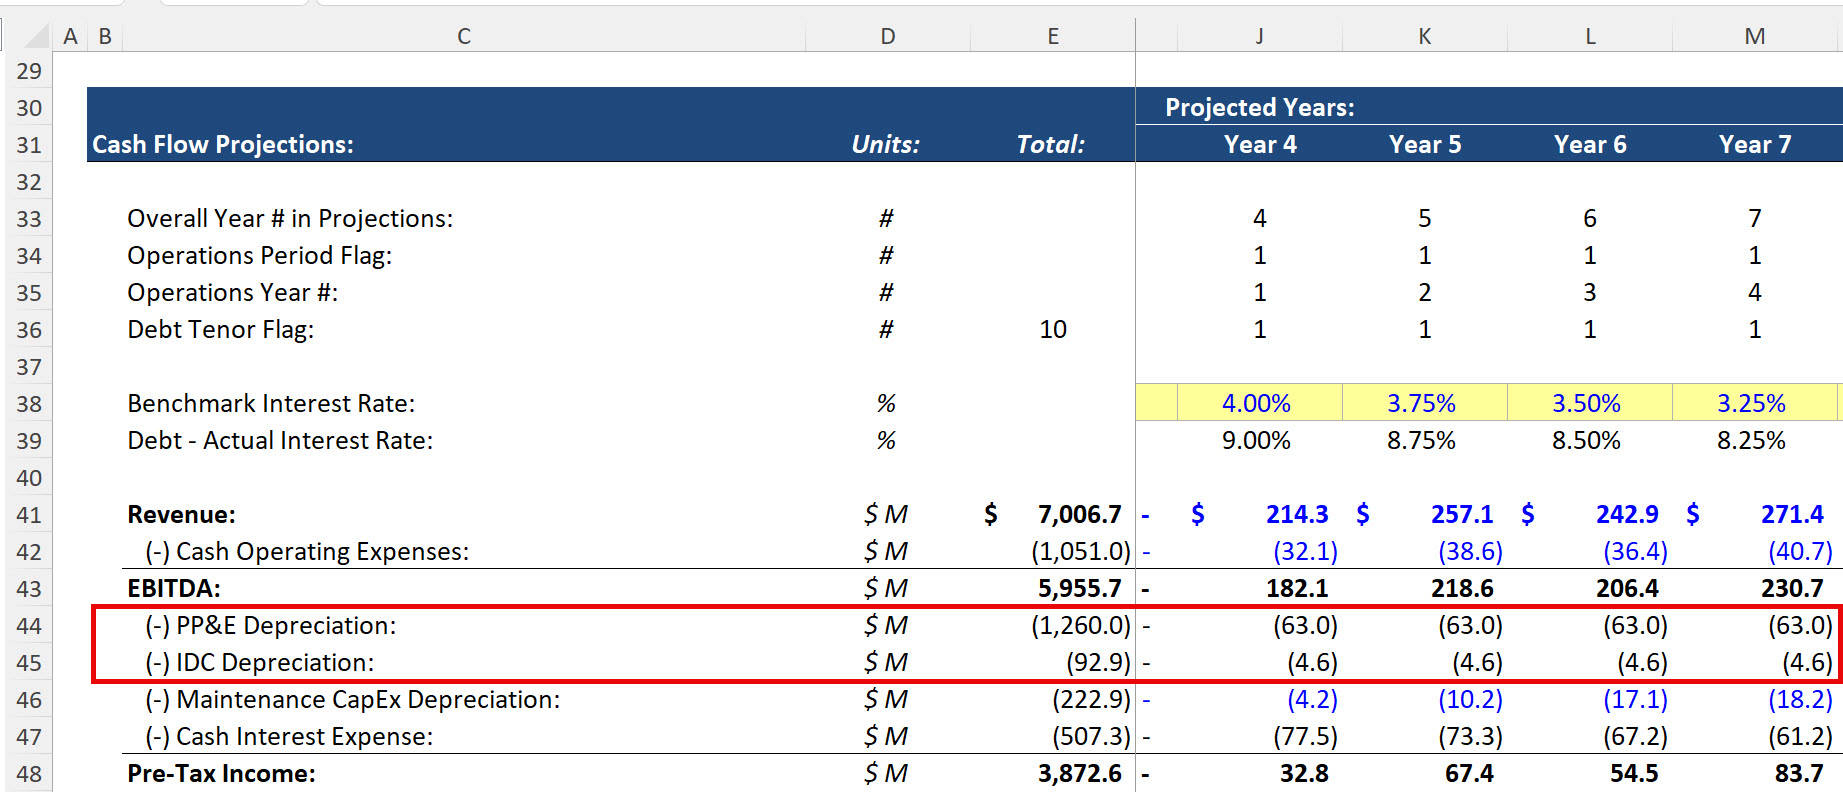Screen dimensions: 1843x792
Task: Click the Year 7 revenue value 271.4
Action: tap(1792, 515)
